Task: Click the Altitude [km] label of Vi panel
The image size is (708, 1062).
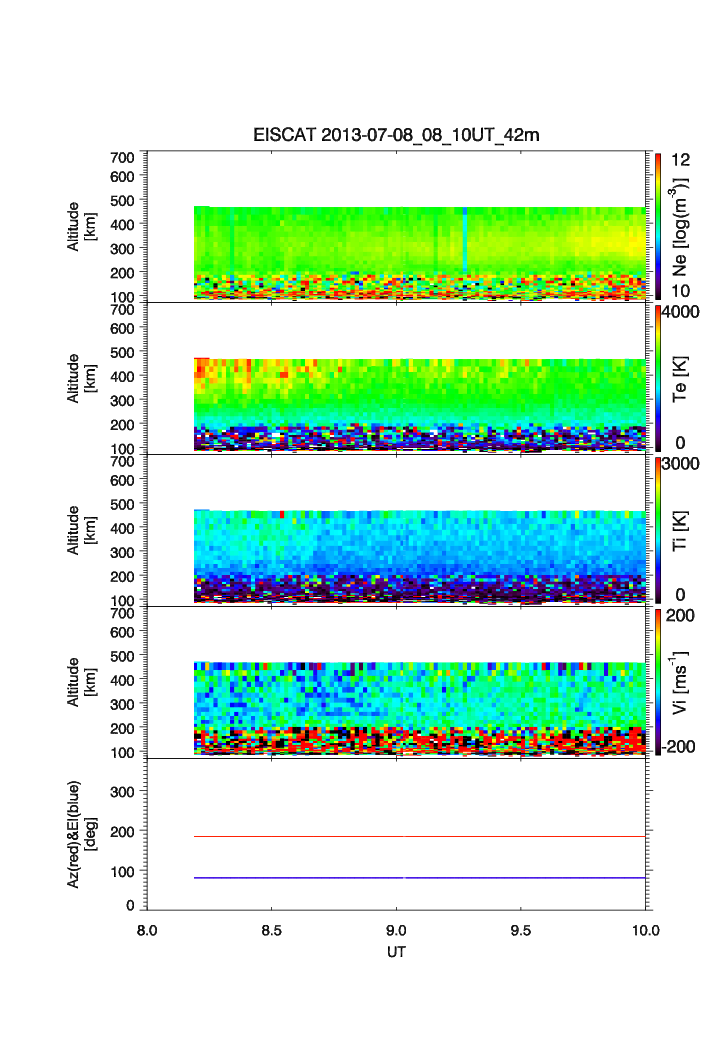Action: click(81, 681)
